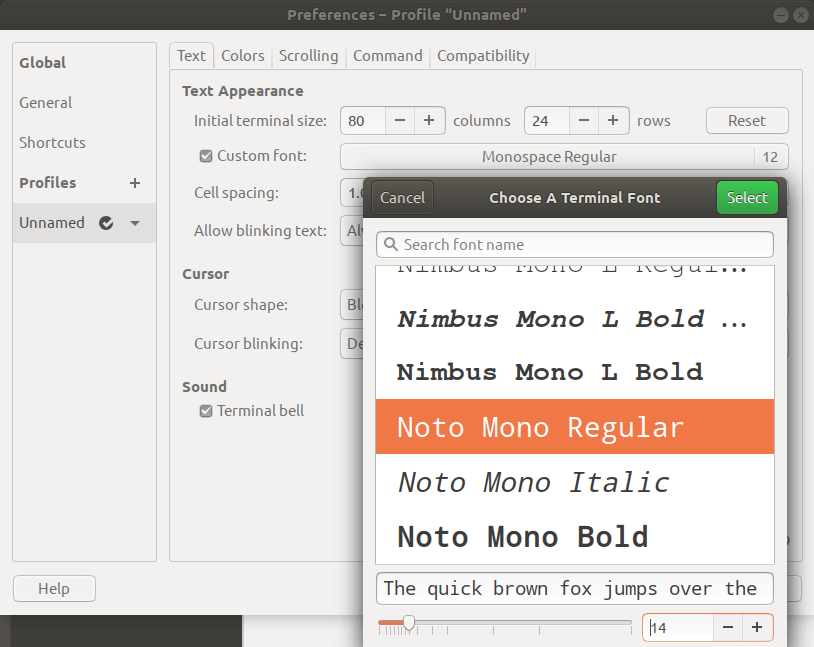Open the Compatibility tab
Image resolution: width=814 pixels, height=647 pixels.
pos(483,56)
